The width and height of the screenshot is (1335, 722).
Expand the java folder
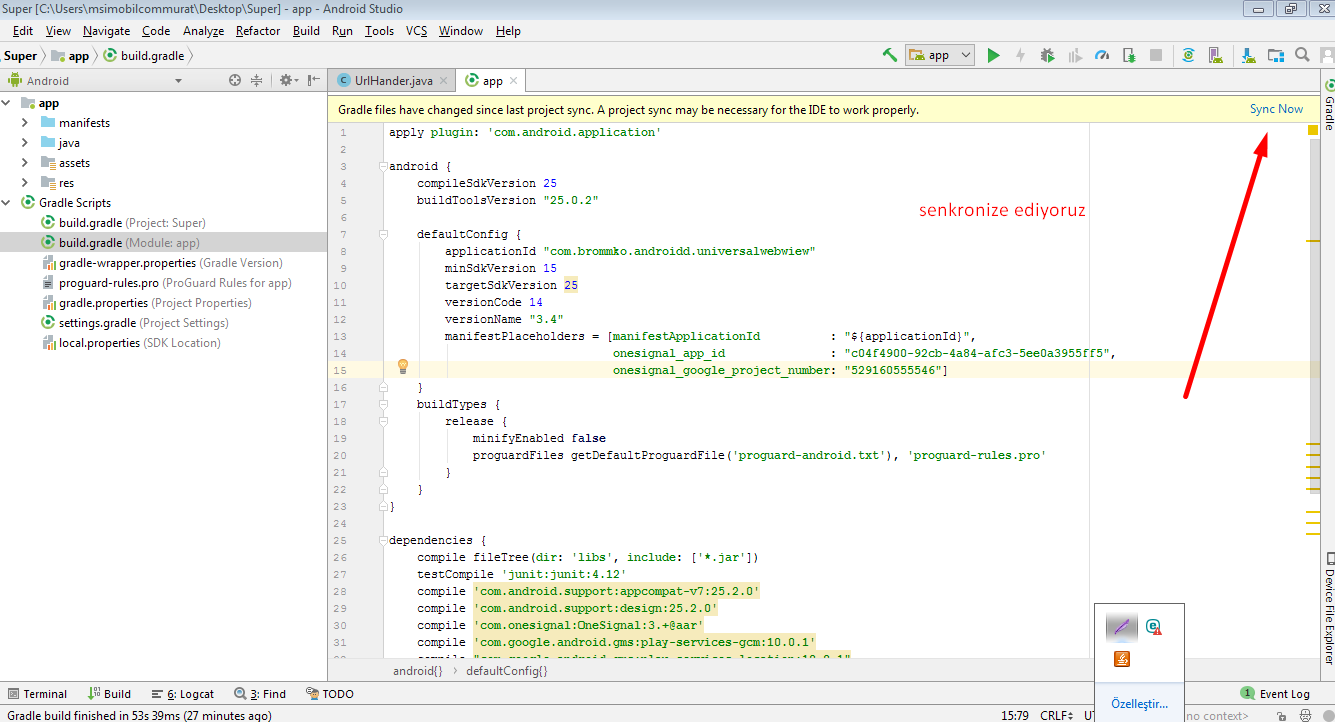[x=25, y=142]
